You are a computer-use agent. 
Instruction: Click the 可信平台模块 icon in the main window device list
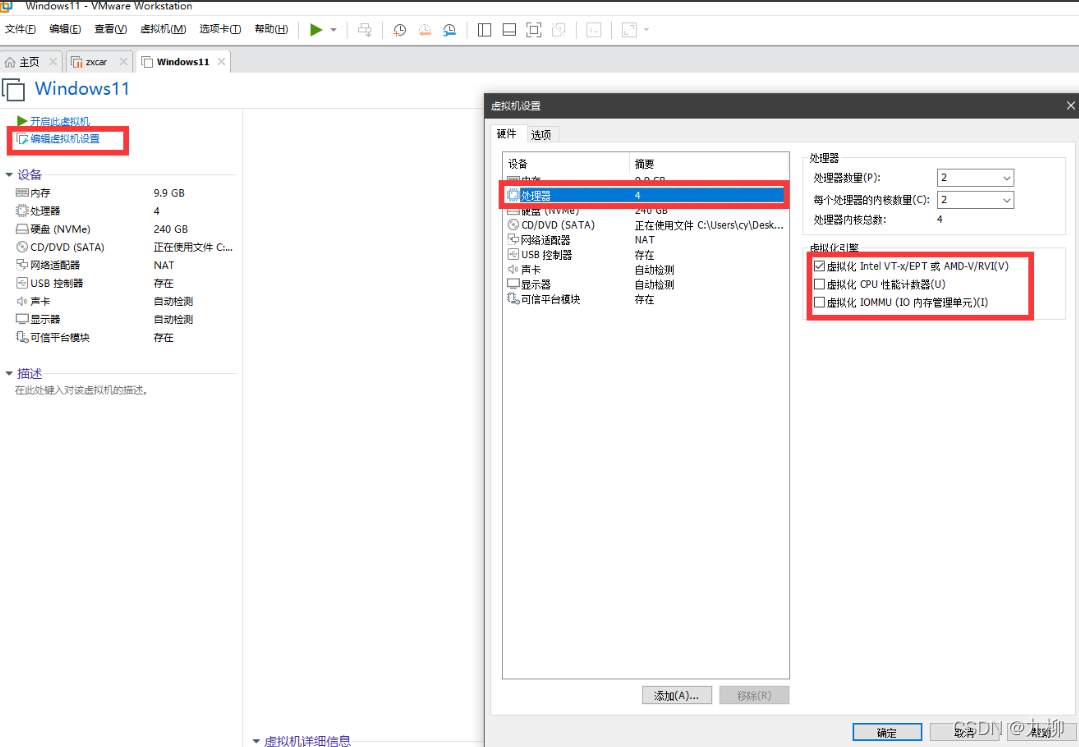(22, 337)
